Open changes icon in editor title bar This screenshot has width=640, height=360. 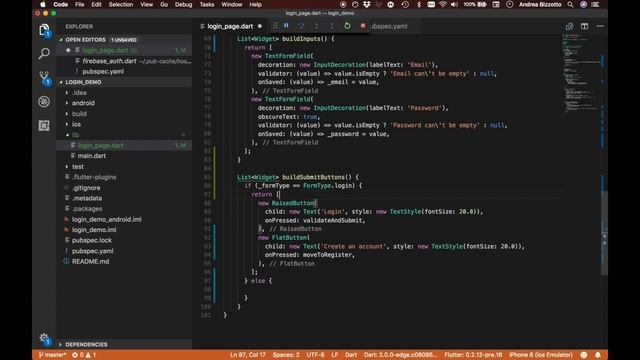pyautogui.click(x=569, y=26)
